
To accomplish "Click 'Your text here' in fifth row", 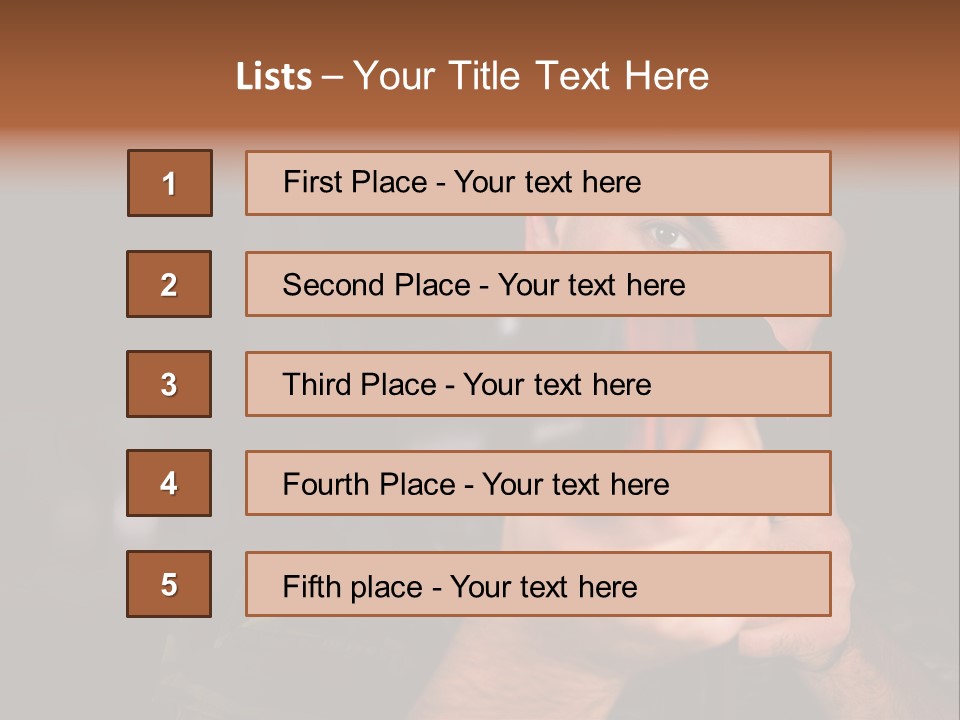I will [543, 586].
